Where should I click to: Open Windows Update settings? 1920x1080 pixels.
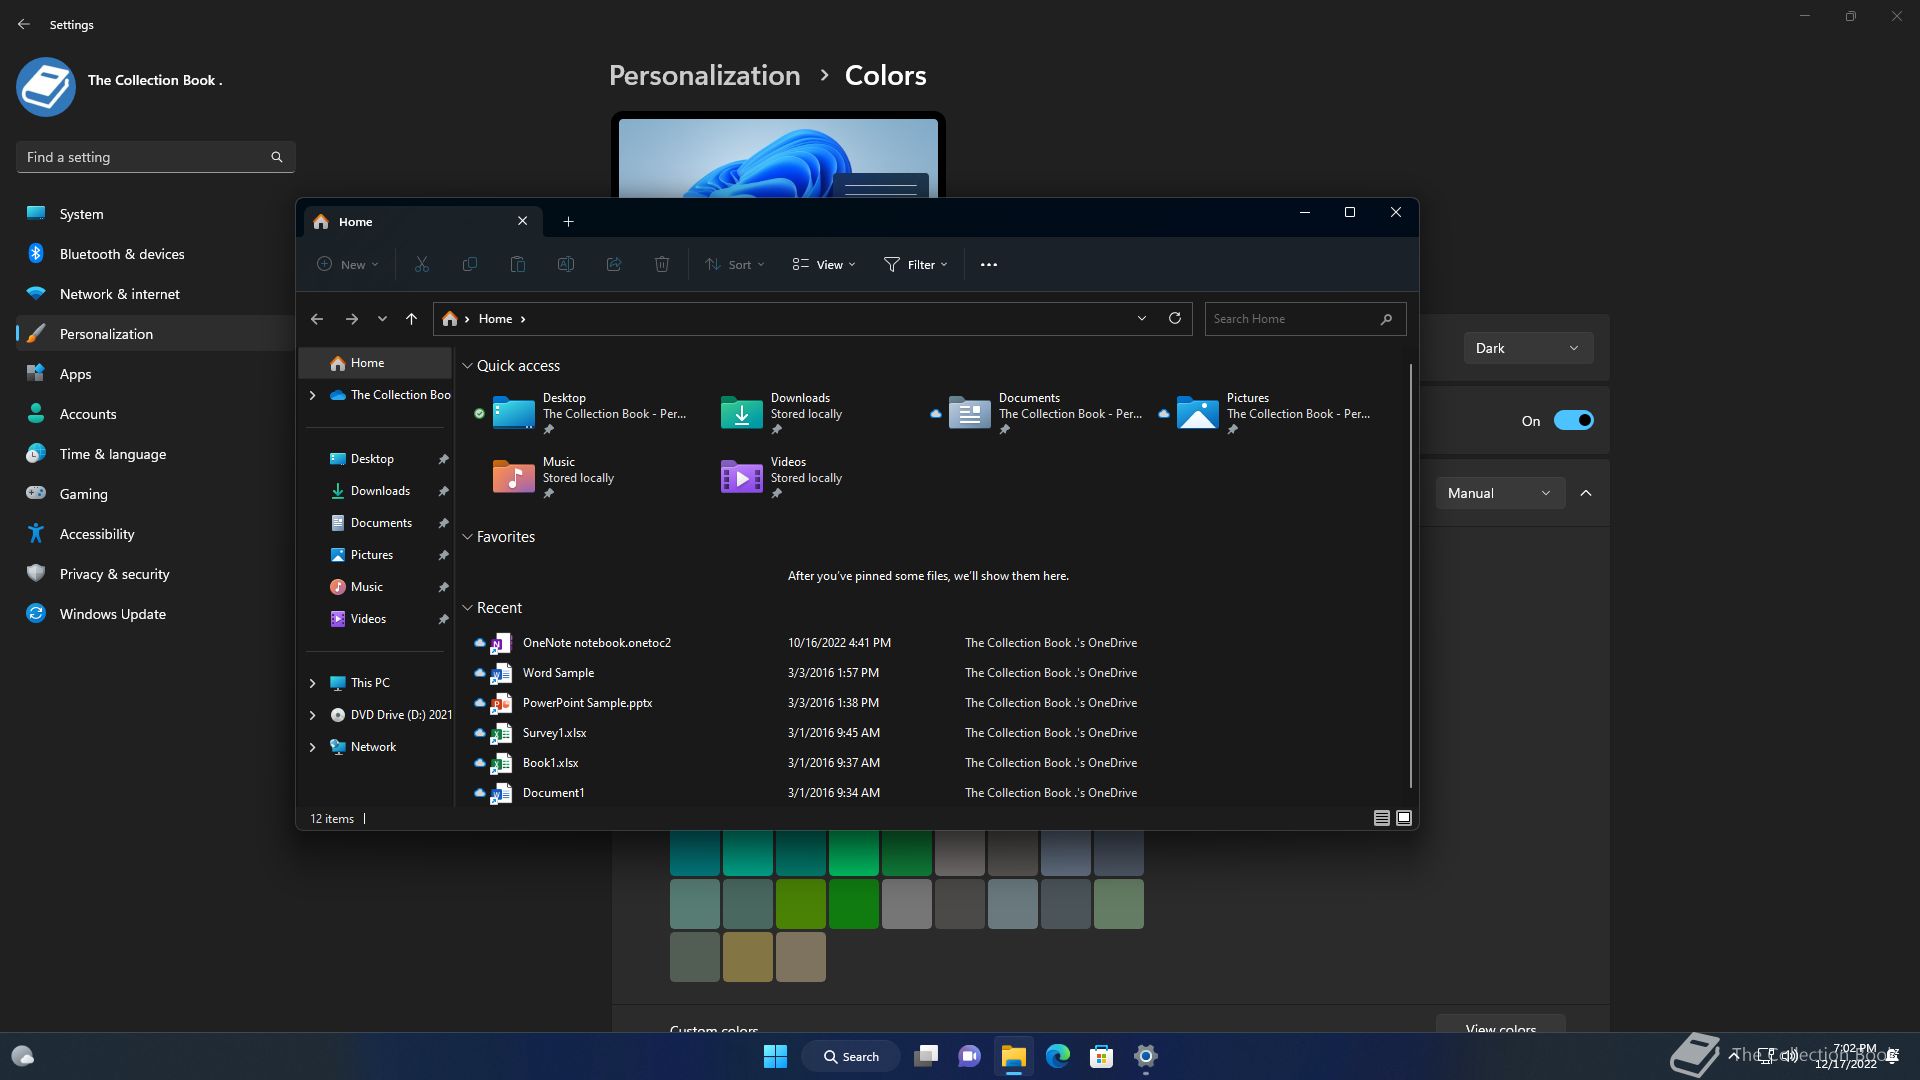click(155, 614)
